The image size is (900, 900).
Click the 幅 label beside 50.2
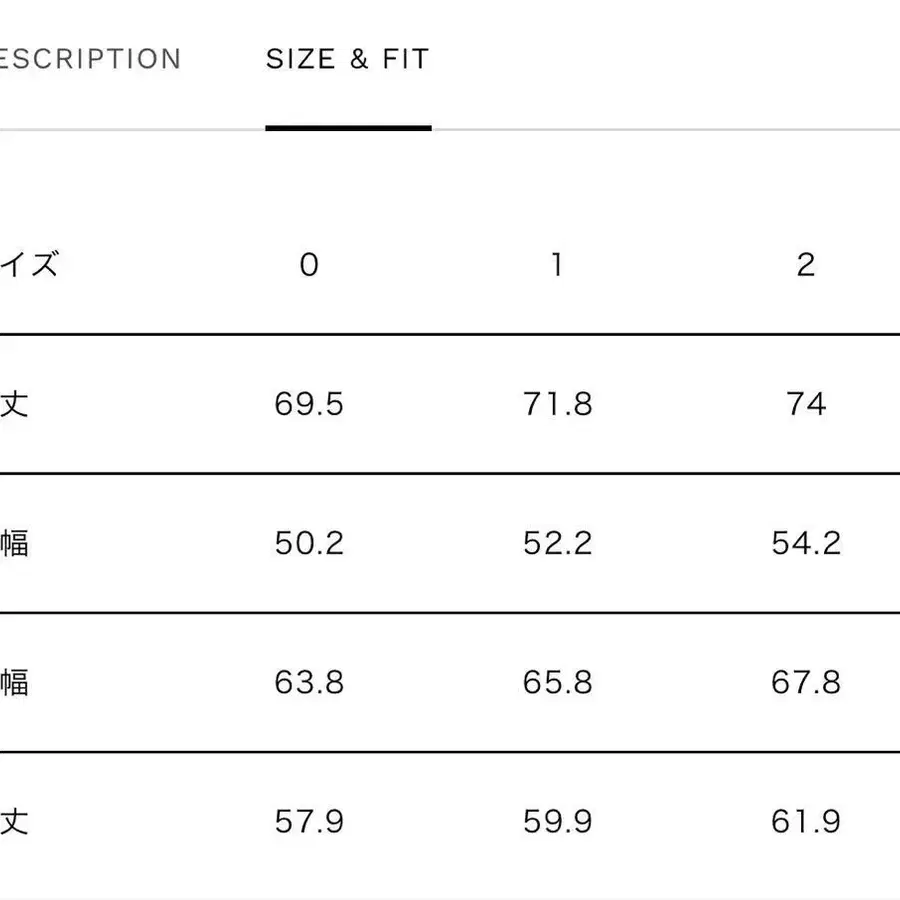tap(14, 543)
